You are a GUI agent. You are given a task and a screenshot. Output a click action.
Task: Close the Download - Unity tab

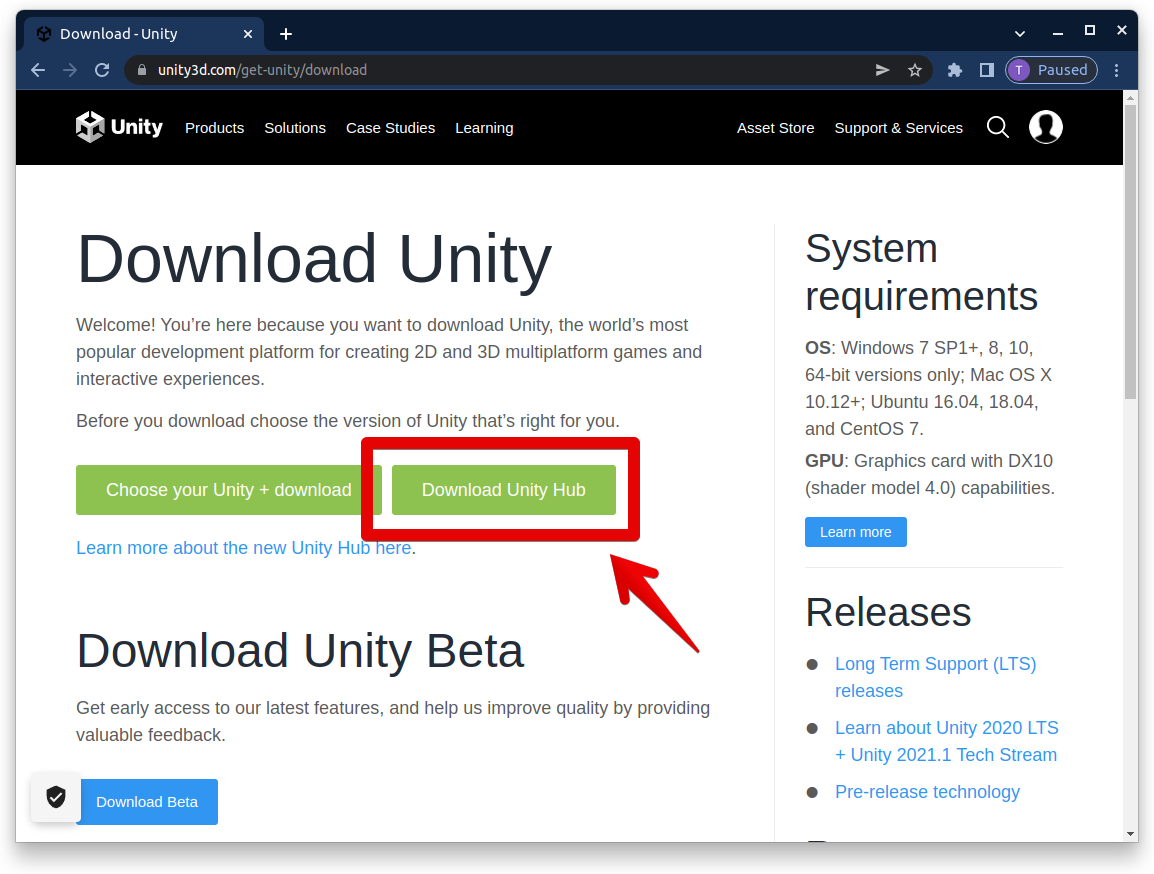click(x=248, y=34)
